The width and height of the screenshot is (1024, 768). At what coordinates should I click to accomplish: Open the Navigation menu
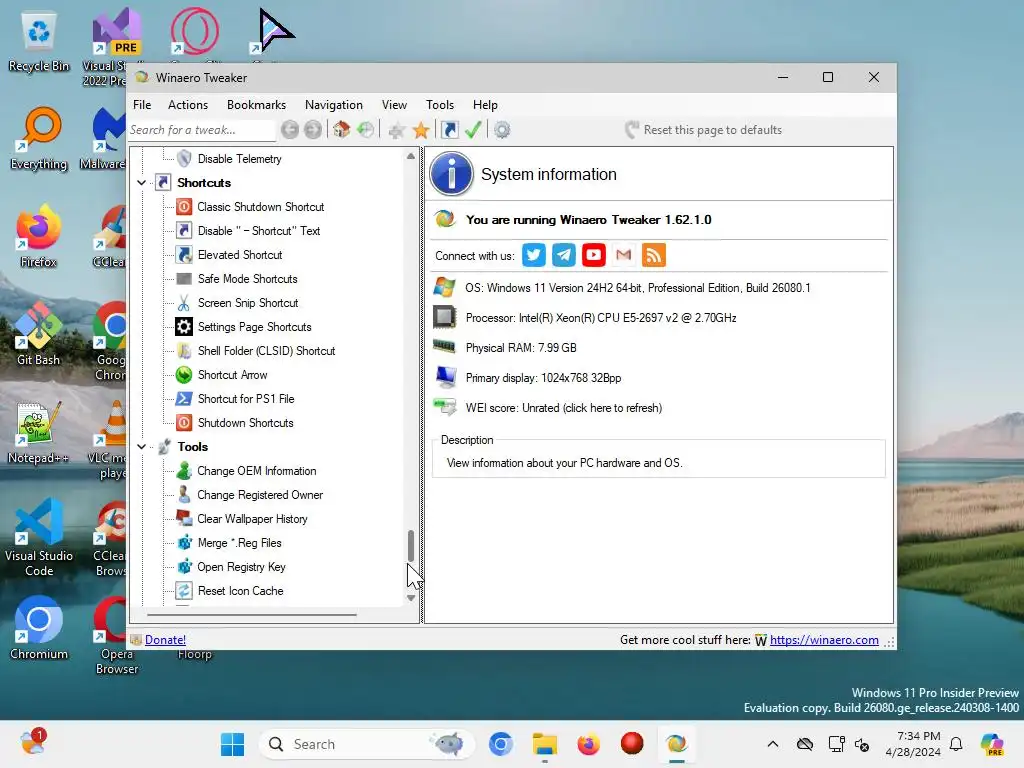334,105
